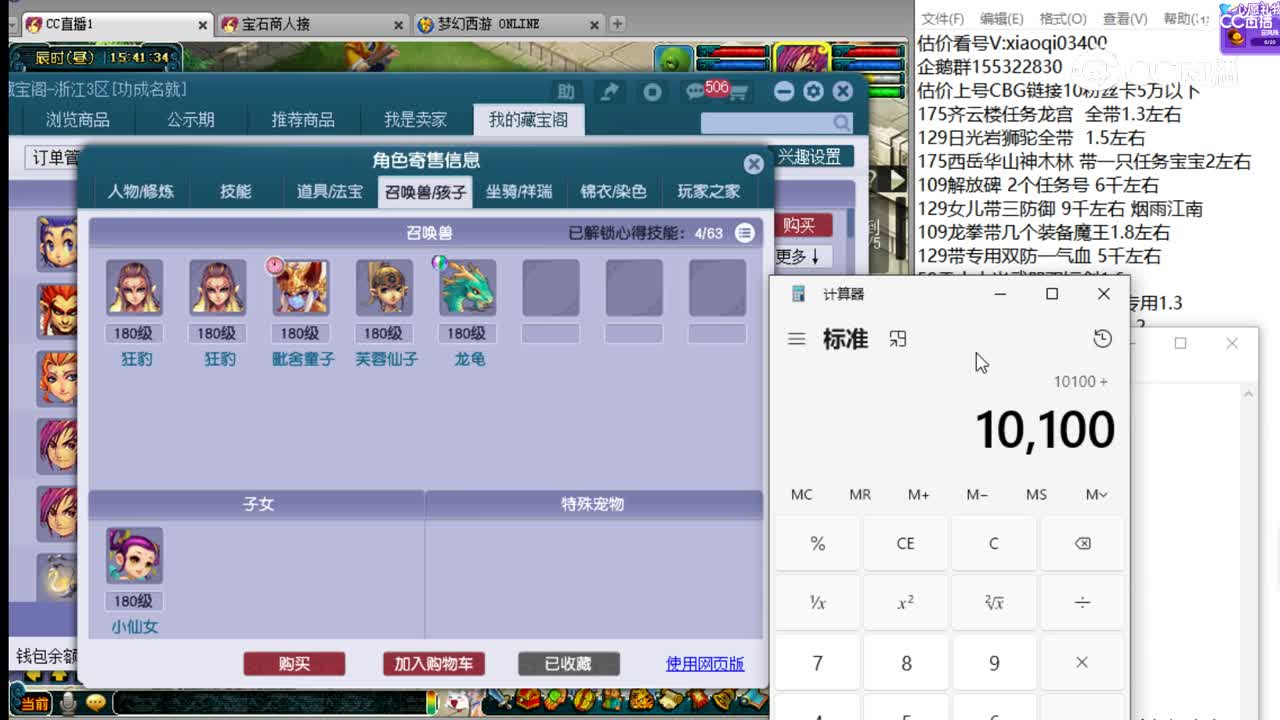Switch to 道具/法宝 tab
Image resolution: width=1280 pixels, height=720 pixels.
click(330, 191)
